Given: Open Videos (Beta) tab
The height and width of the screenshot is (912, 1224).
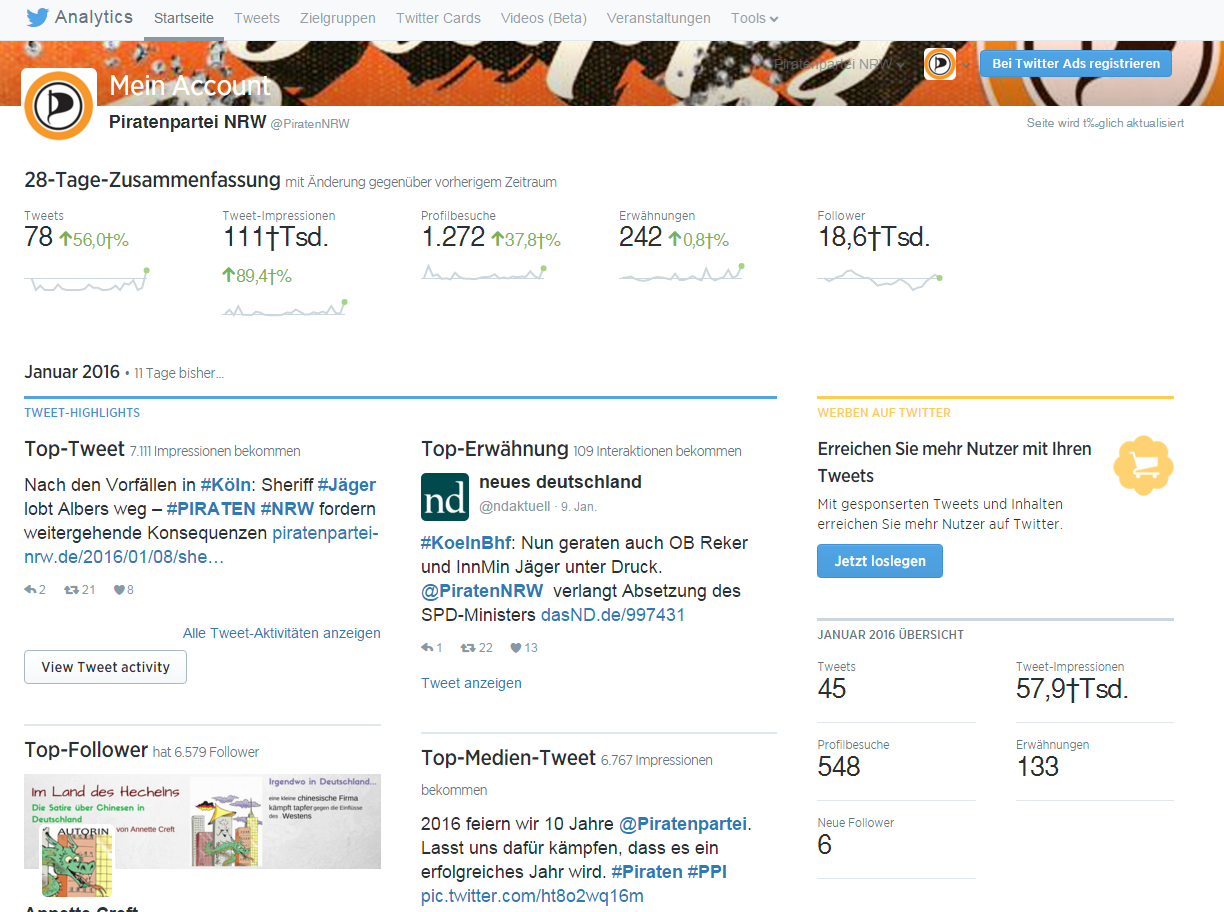Looking at the screenshot, I should pos(544,18).
